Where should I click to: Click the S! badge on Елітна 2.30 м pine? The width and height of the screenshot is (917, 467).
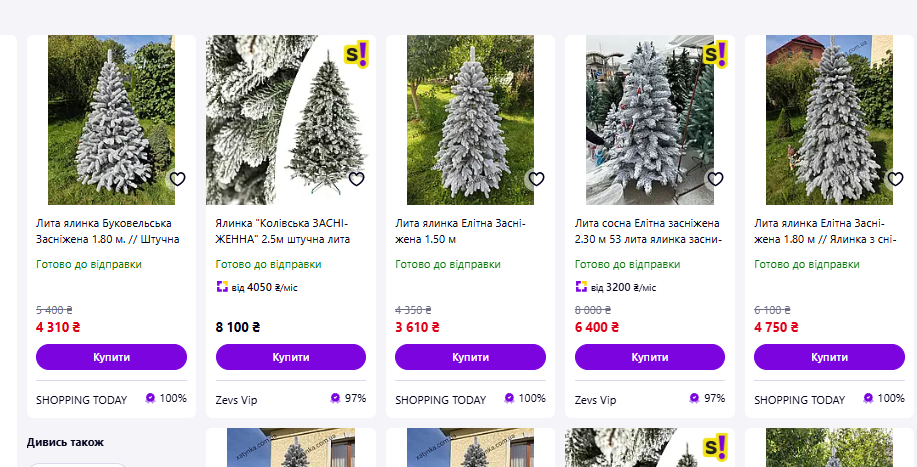(x=715, y=54)
